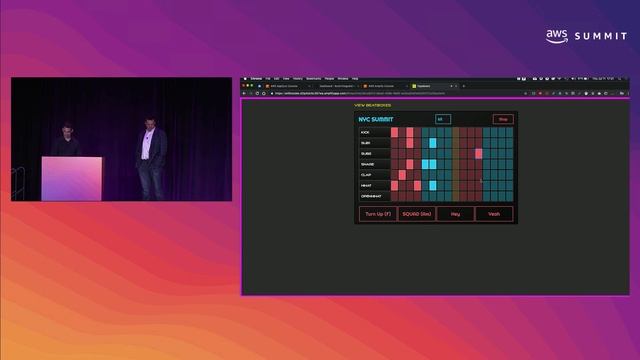
Task: Open the Chrome application menu
Action: [256, 79]
